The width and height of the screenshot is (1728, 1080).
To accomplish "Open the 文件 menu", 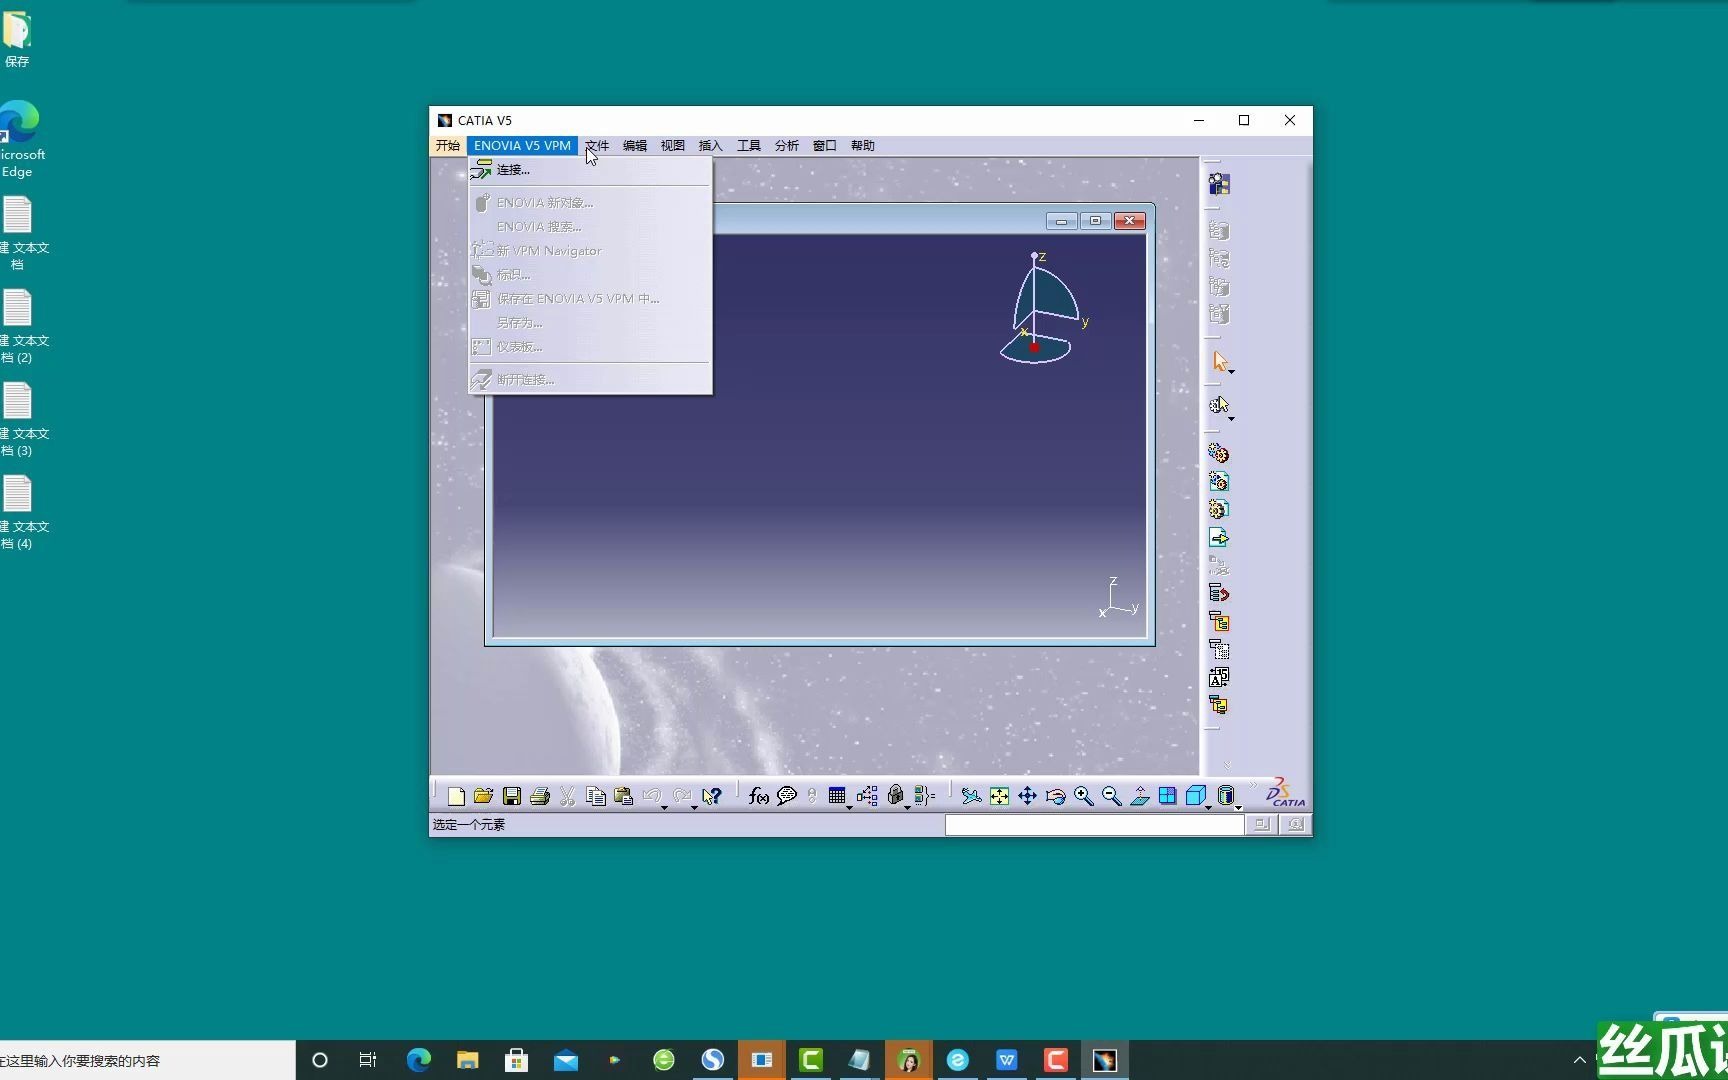I will 597,146.
